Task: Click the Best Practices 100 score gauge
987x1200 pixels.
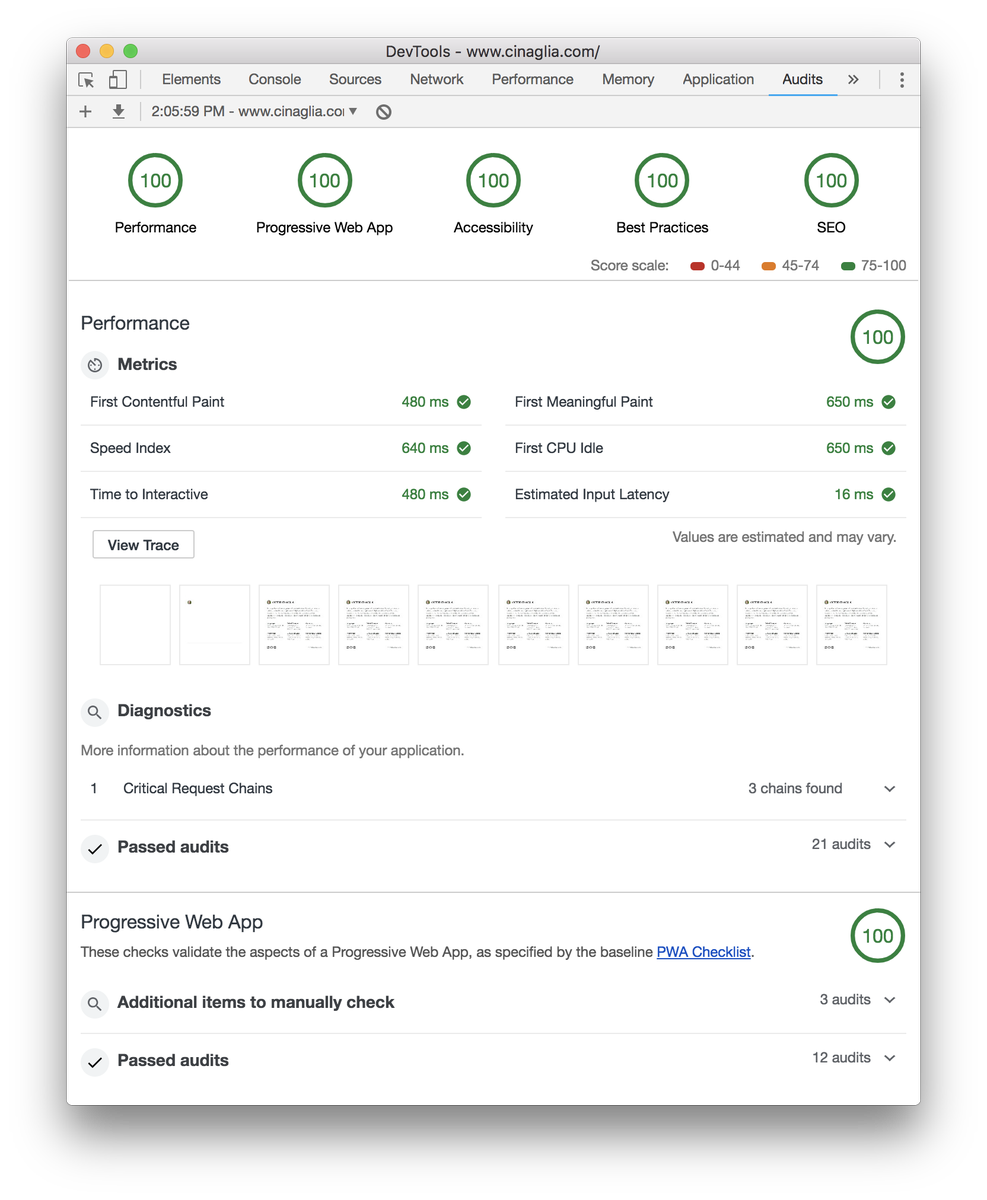Action: [663, 181]
